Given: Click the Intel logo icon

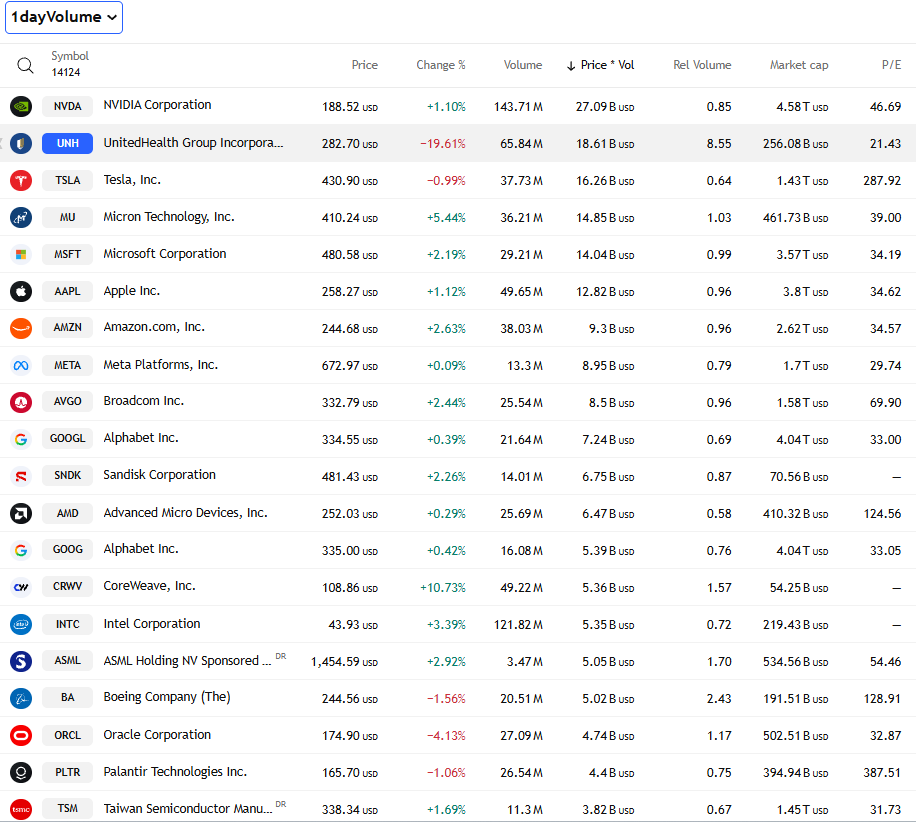Looking at the screenshot, I should tap(21, 624).
